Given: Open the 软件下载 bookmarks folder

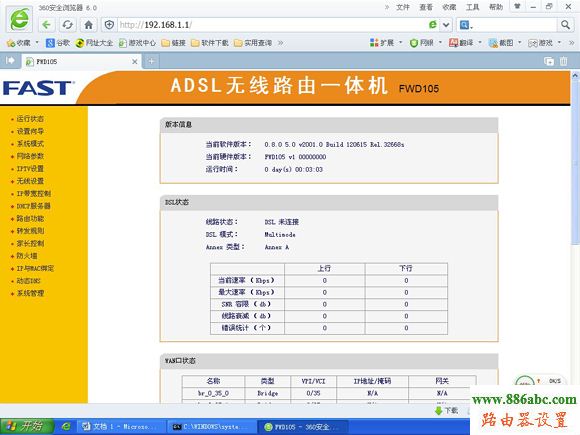Looking at the screenshot, I should (x=210, y=43).
